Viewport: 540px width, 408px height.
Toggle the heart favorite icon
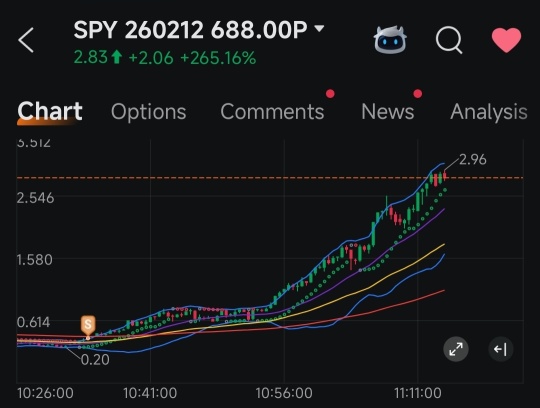click(506, 40)
